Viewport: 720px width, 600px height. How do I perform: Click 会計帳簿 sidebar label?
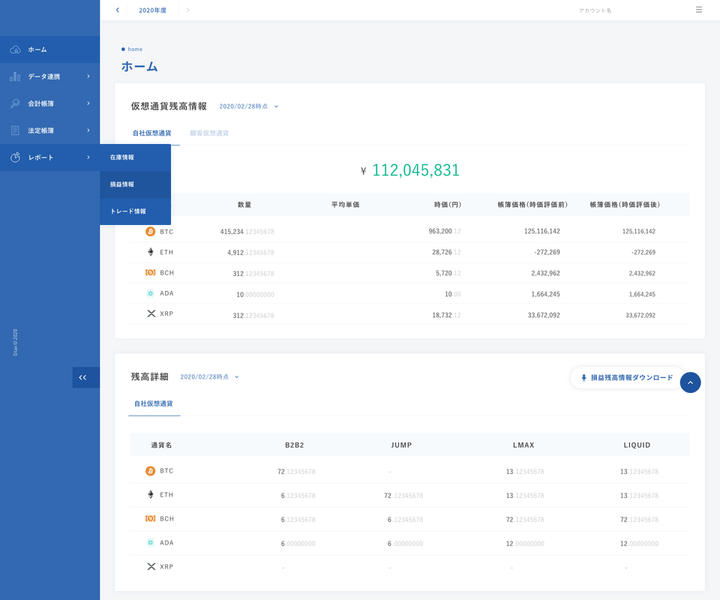pos(41,104)
